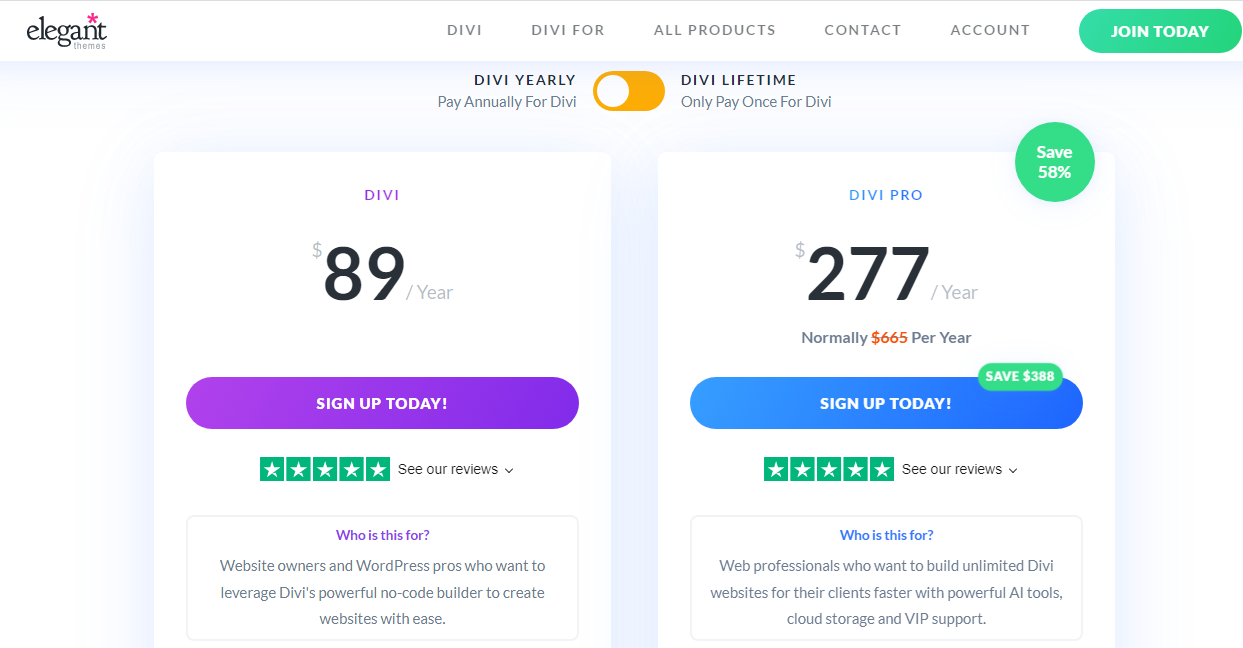Open the DIVI FOR menu
Viewport: 1243px width, 648px height.
click(567, 30)
